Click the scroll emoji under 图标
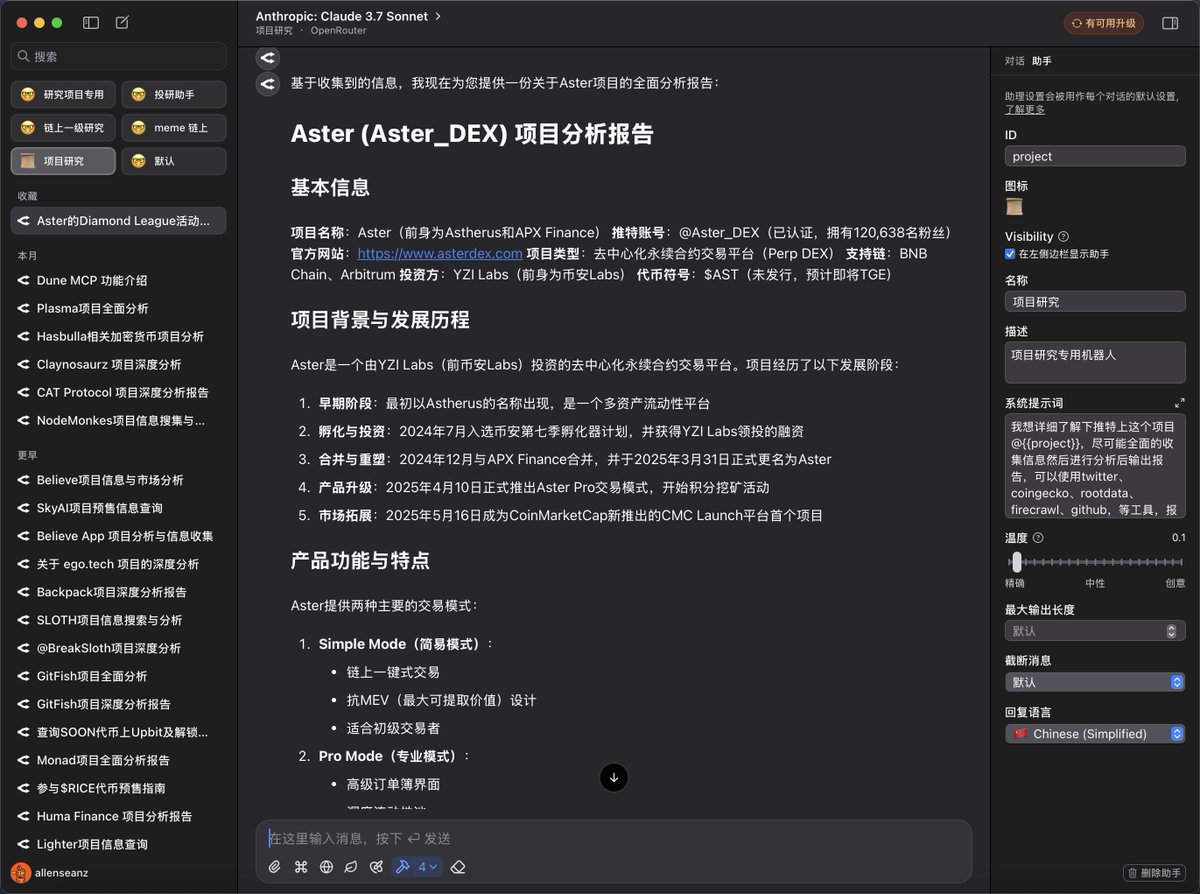1200x894 pixels. pyautogui.click(x=1014, y=207)
